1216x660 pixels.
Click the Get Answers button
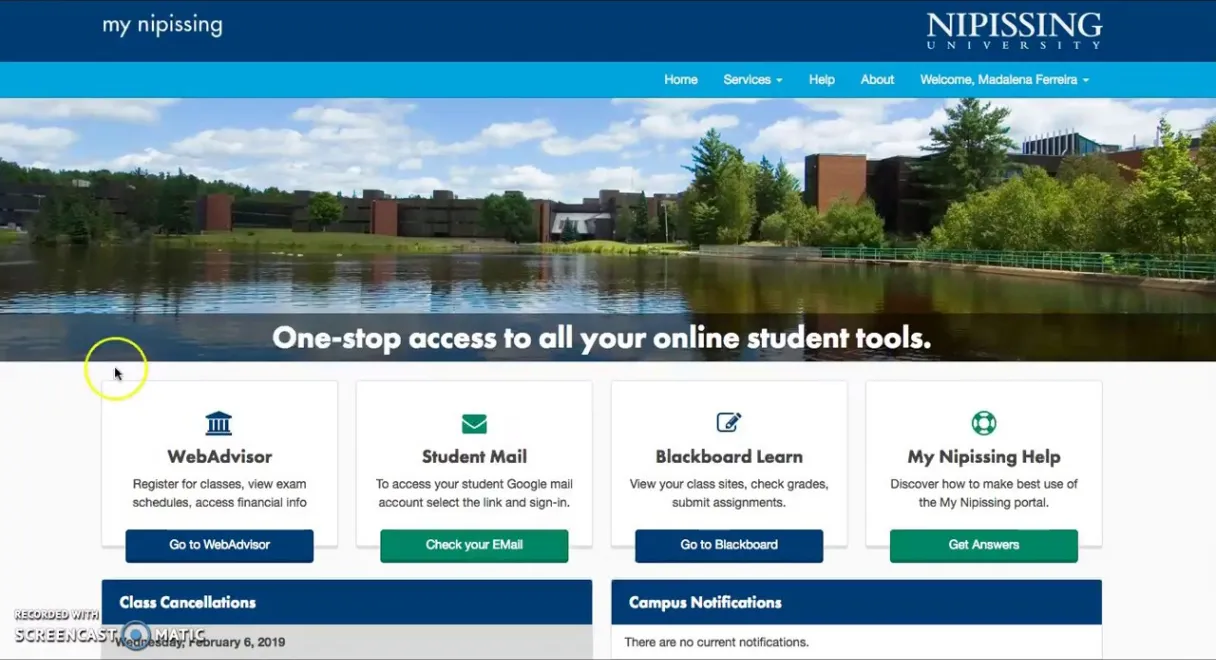[984, 545]
